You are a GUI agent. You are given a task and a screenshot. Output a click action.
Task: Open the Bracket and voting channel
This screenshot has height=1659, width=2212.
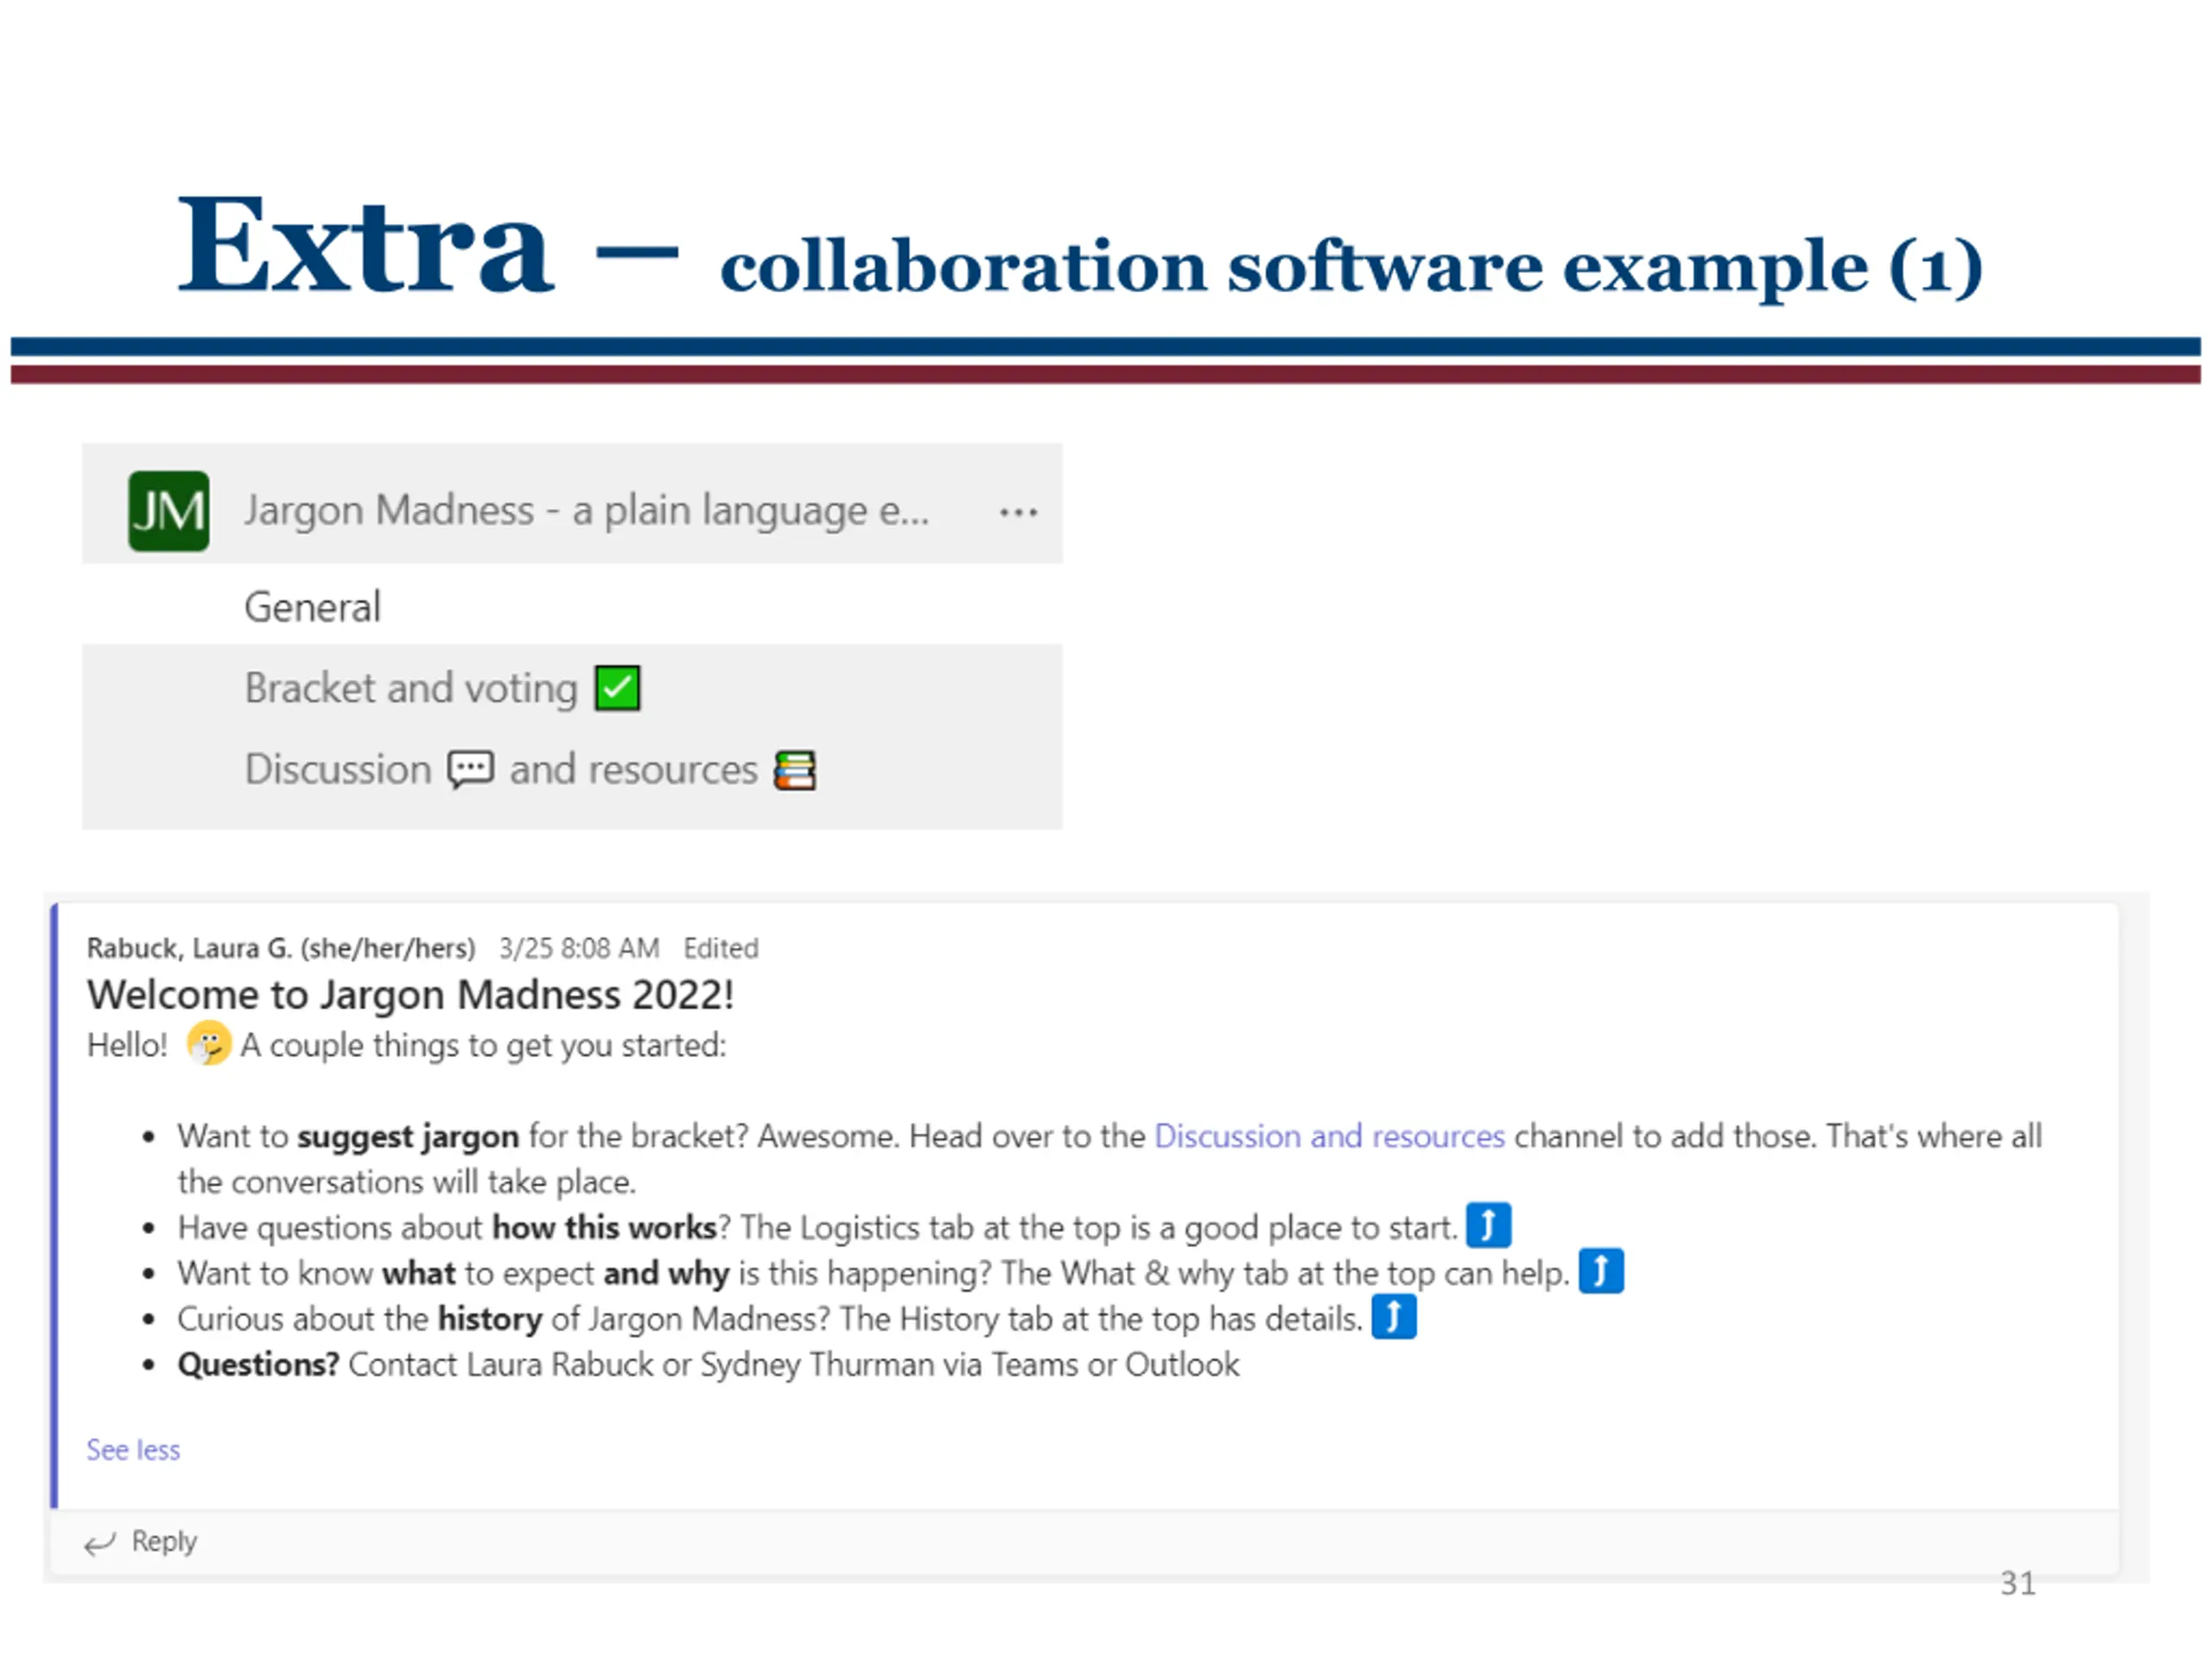572,688
